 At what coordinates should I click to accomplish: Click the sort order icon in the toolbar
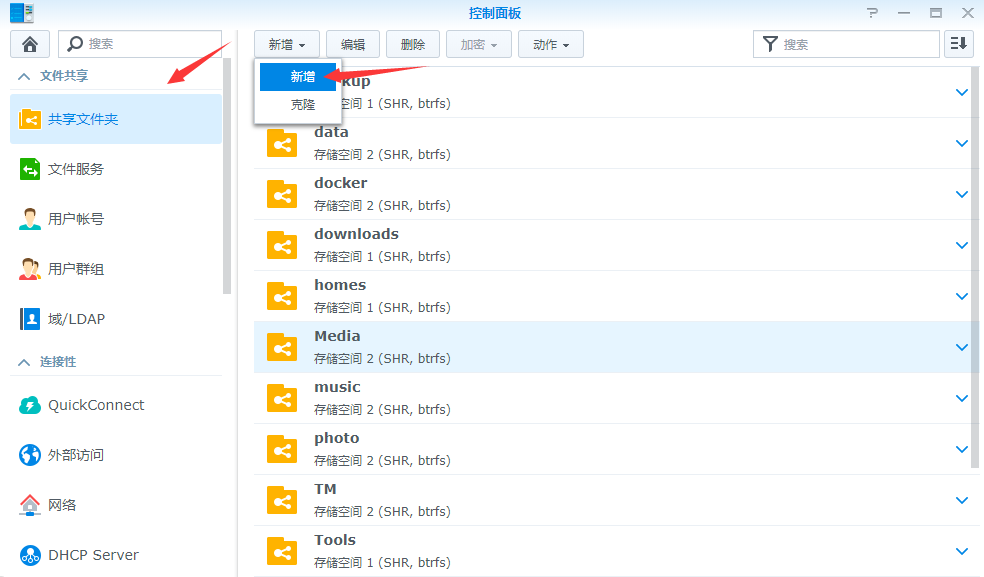(958, 44)
